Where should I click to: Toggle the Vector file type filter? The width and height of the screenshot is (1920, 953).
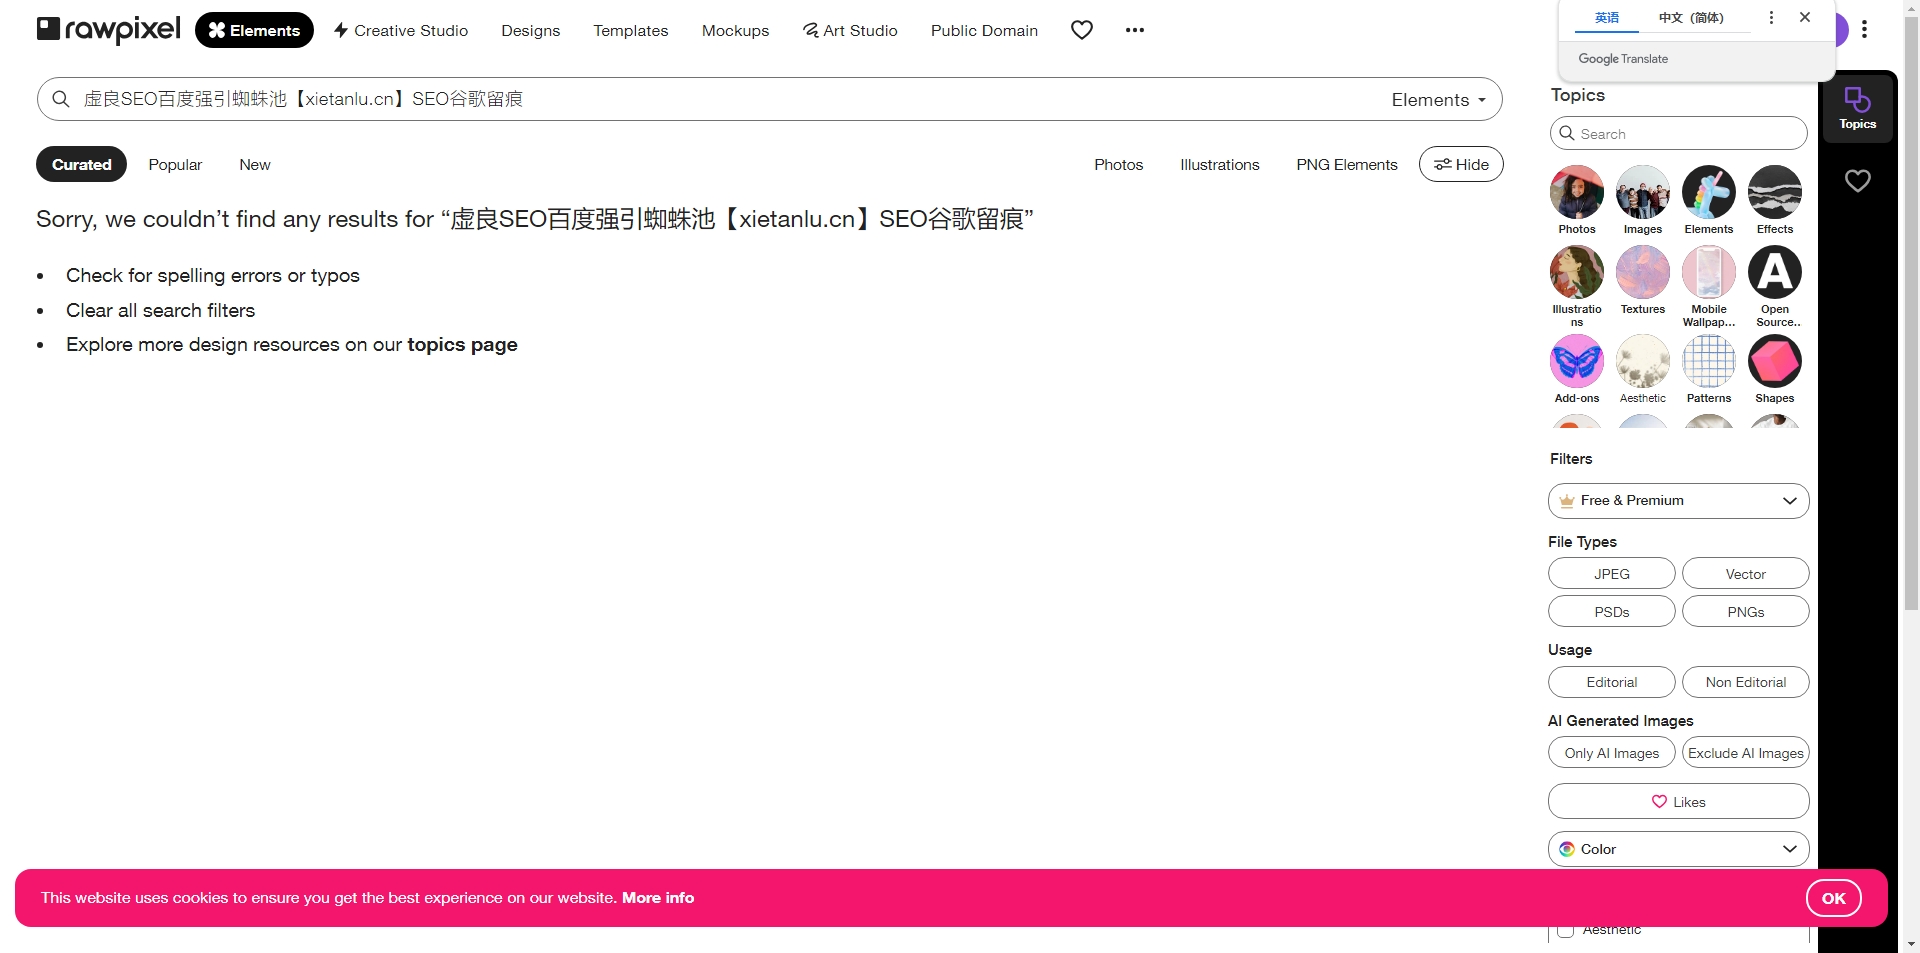(x=1745, y=573)
